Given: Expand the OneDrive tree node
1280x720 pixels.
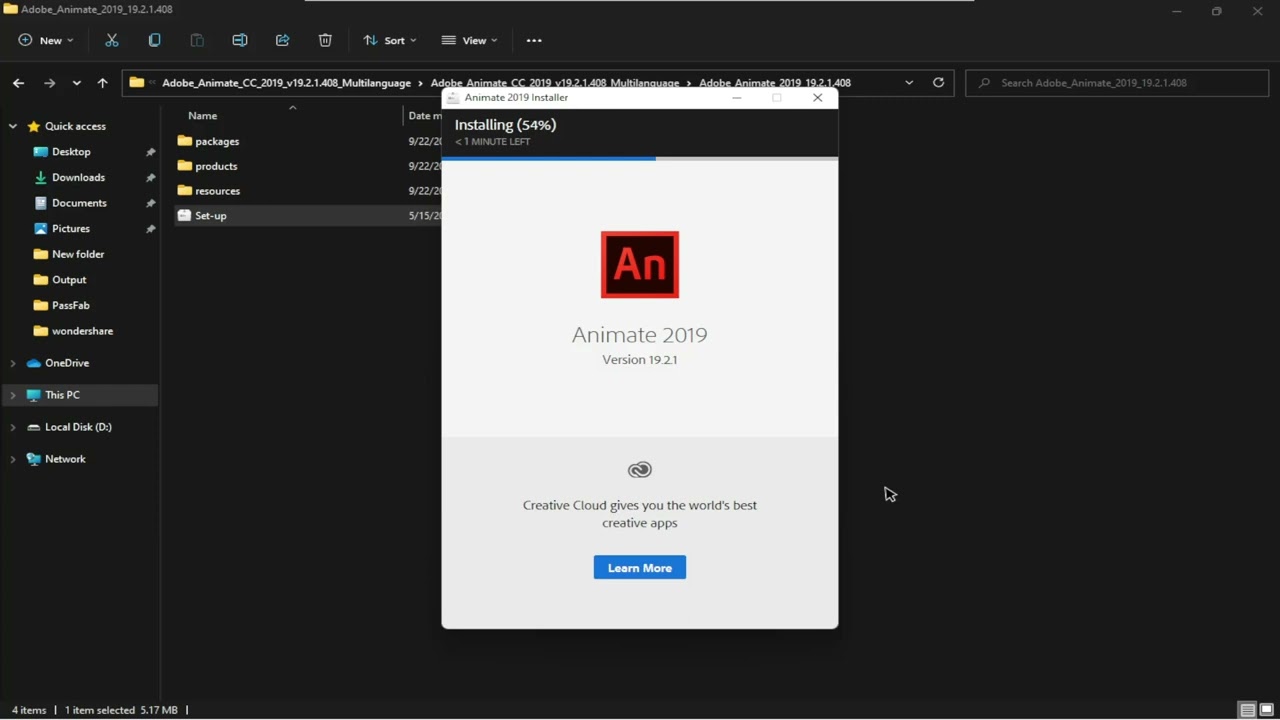Looking at the screenshot, I should (13, 363).
